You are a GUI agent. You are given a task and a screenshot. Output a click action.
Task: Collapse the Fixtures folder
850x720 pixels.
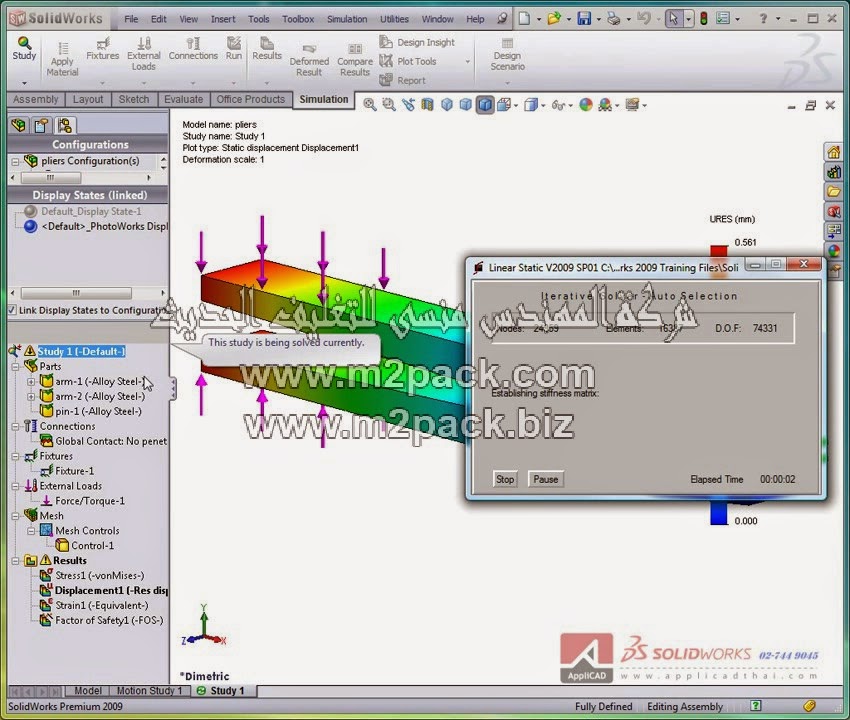coord(16,456)
